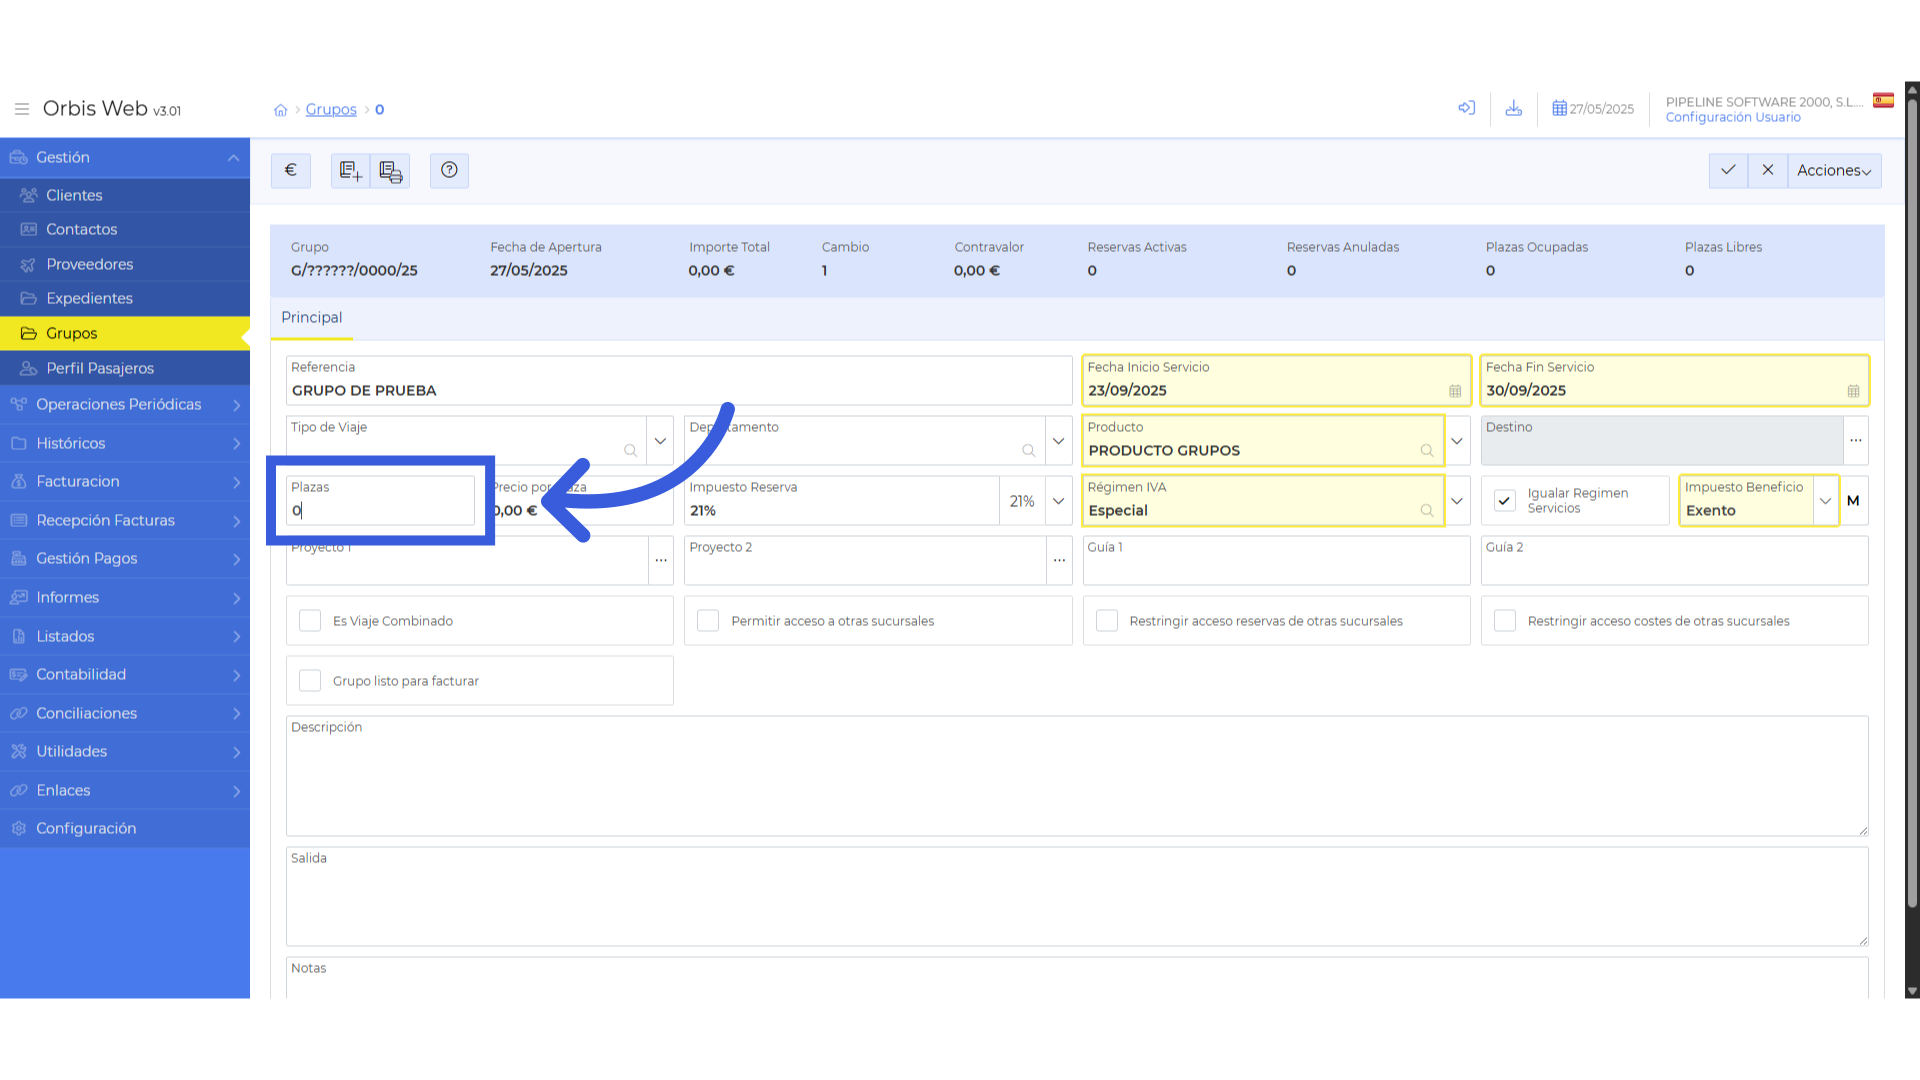Expand Contabilidad sidebar menu
Viewport: 1920px width, 1080px height.
(x=125, y=674)
